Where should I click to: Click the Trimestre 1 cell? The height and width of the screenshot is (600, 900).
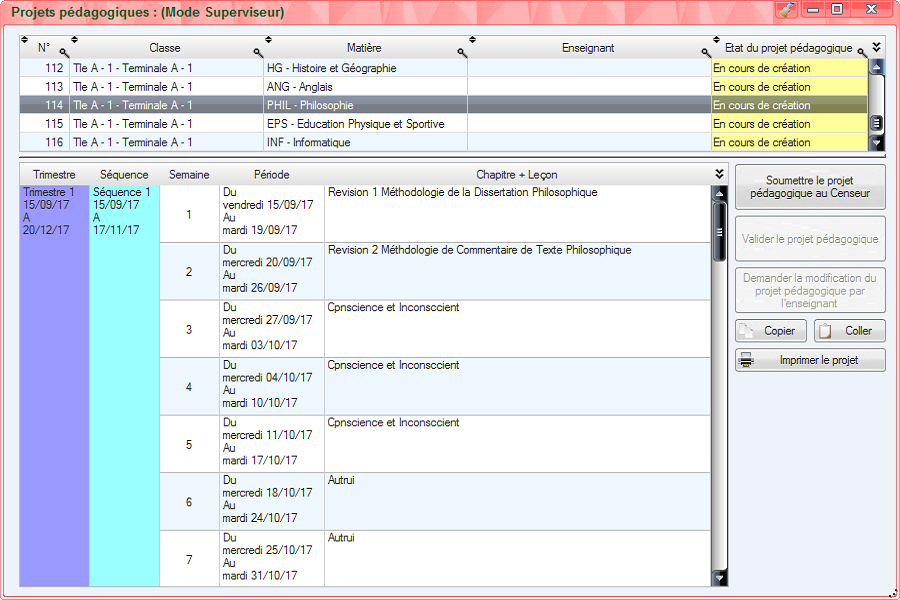[x=55, y=385]
